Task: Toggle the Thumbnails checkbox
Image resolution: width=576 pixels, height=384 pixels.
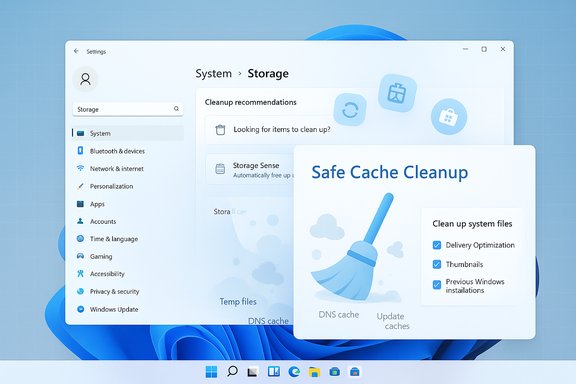Action: point(437,264)
